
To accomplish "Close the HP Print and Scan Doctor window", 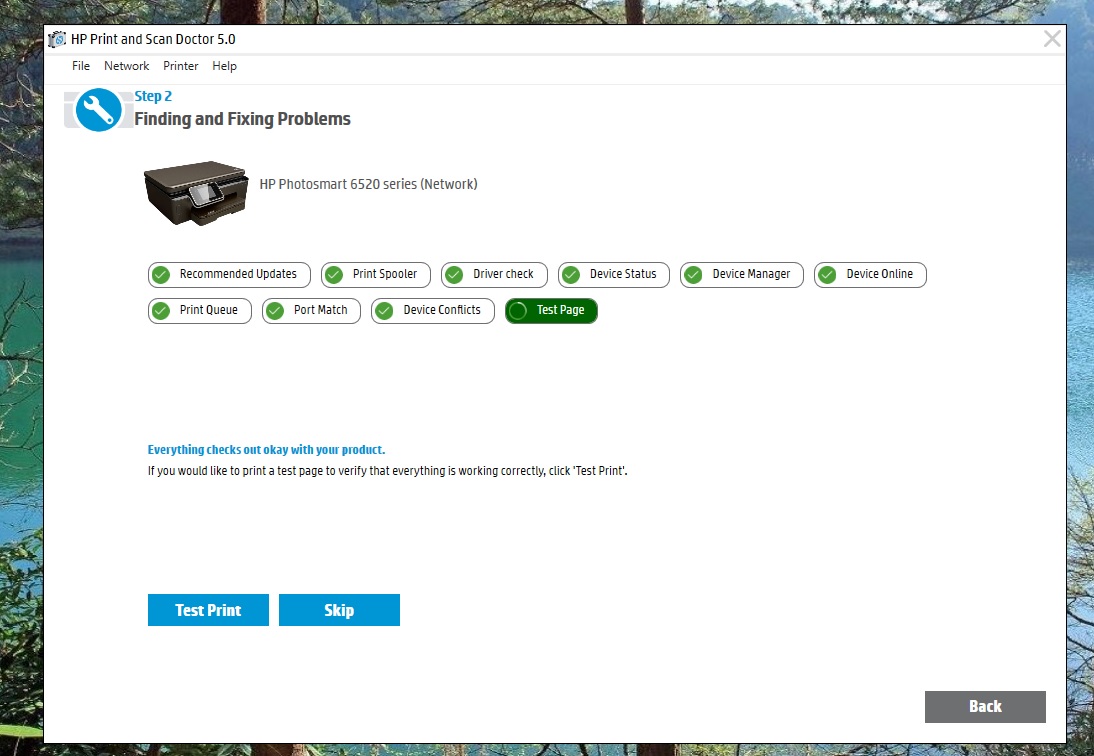I will [1051, 38].
